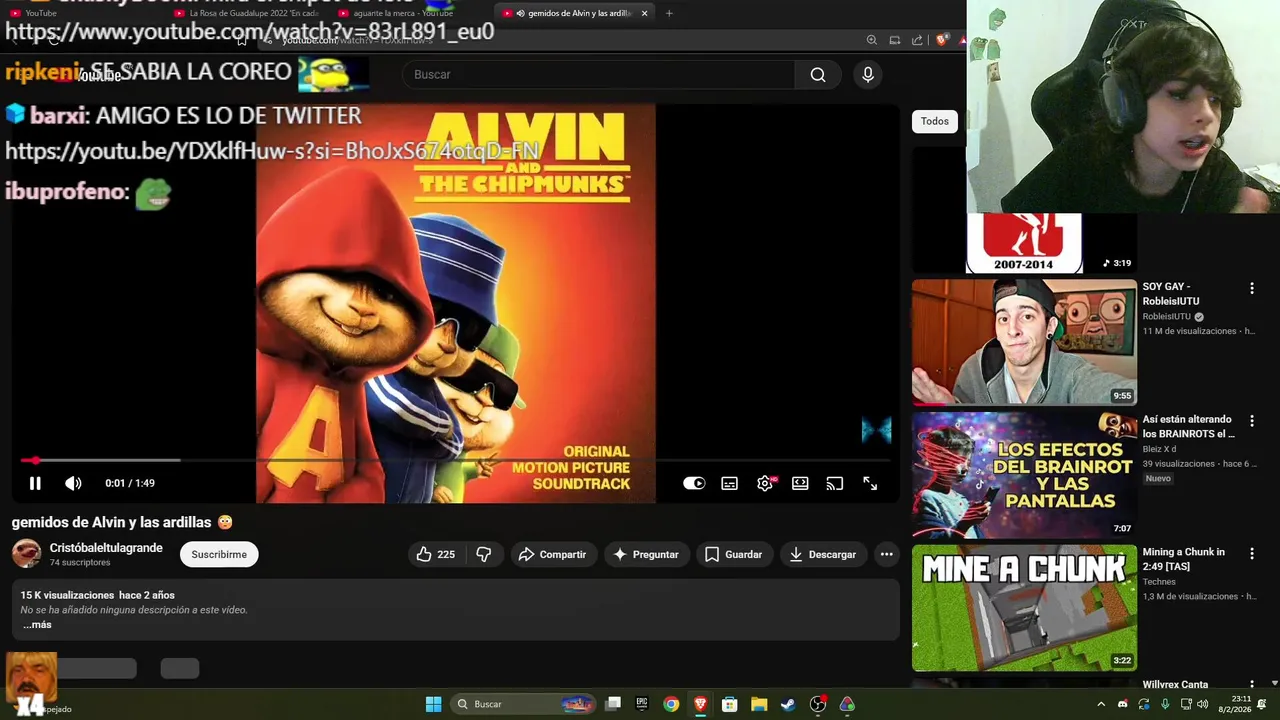Turn on subtitles in the video player

pos(730,483)
